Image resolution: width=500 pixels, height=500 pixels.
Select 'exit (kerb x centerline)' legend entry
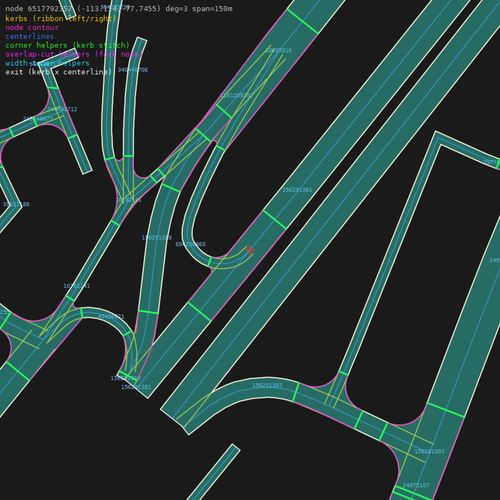pyautogui.click(x=58, y=72)
